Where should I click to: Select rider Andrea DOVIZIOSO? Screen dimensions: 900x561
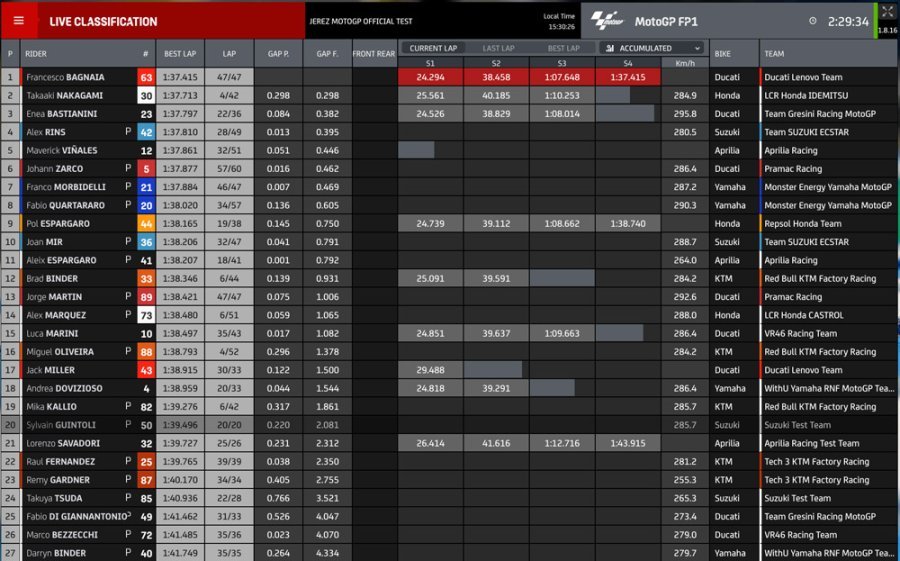64,388
